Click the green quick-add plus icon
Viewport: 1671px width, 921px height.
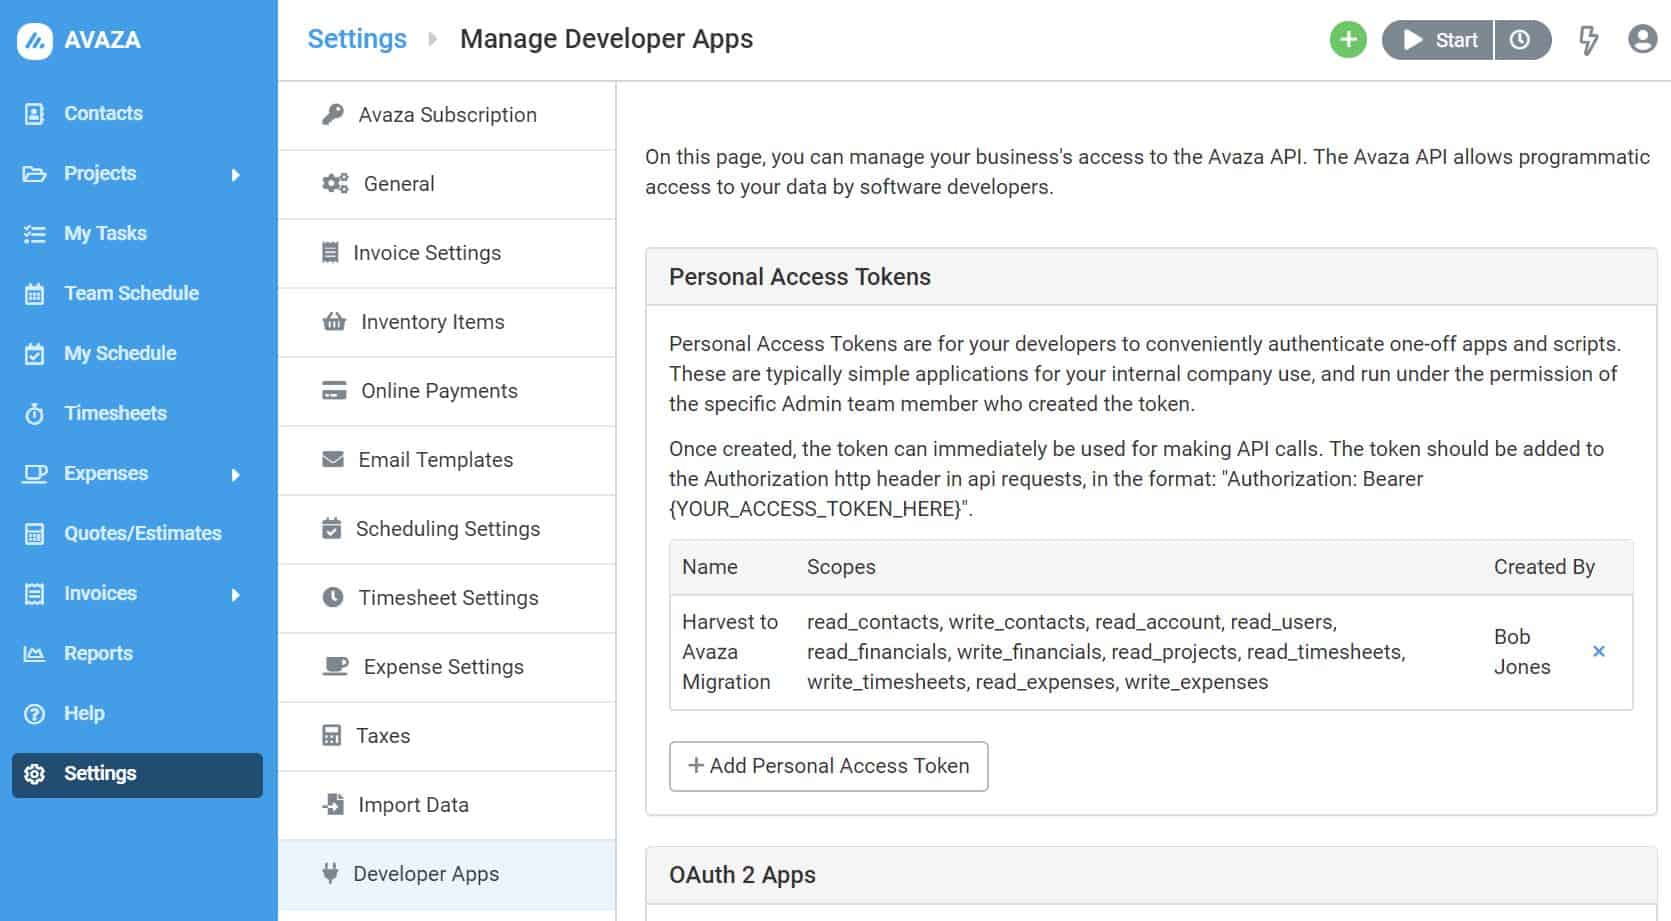click(1347, 40)
